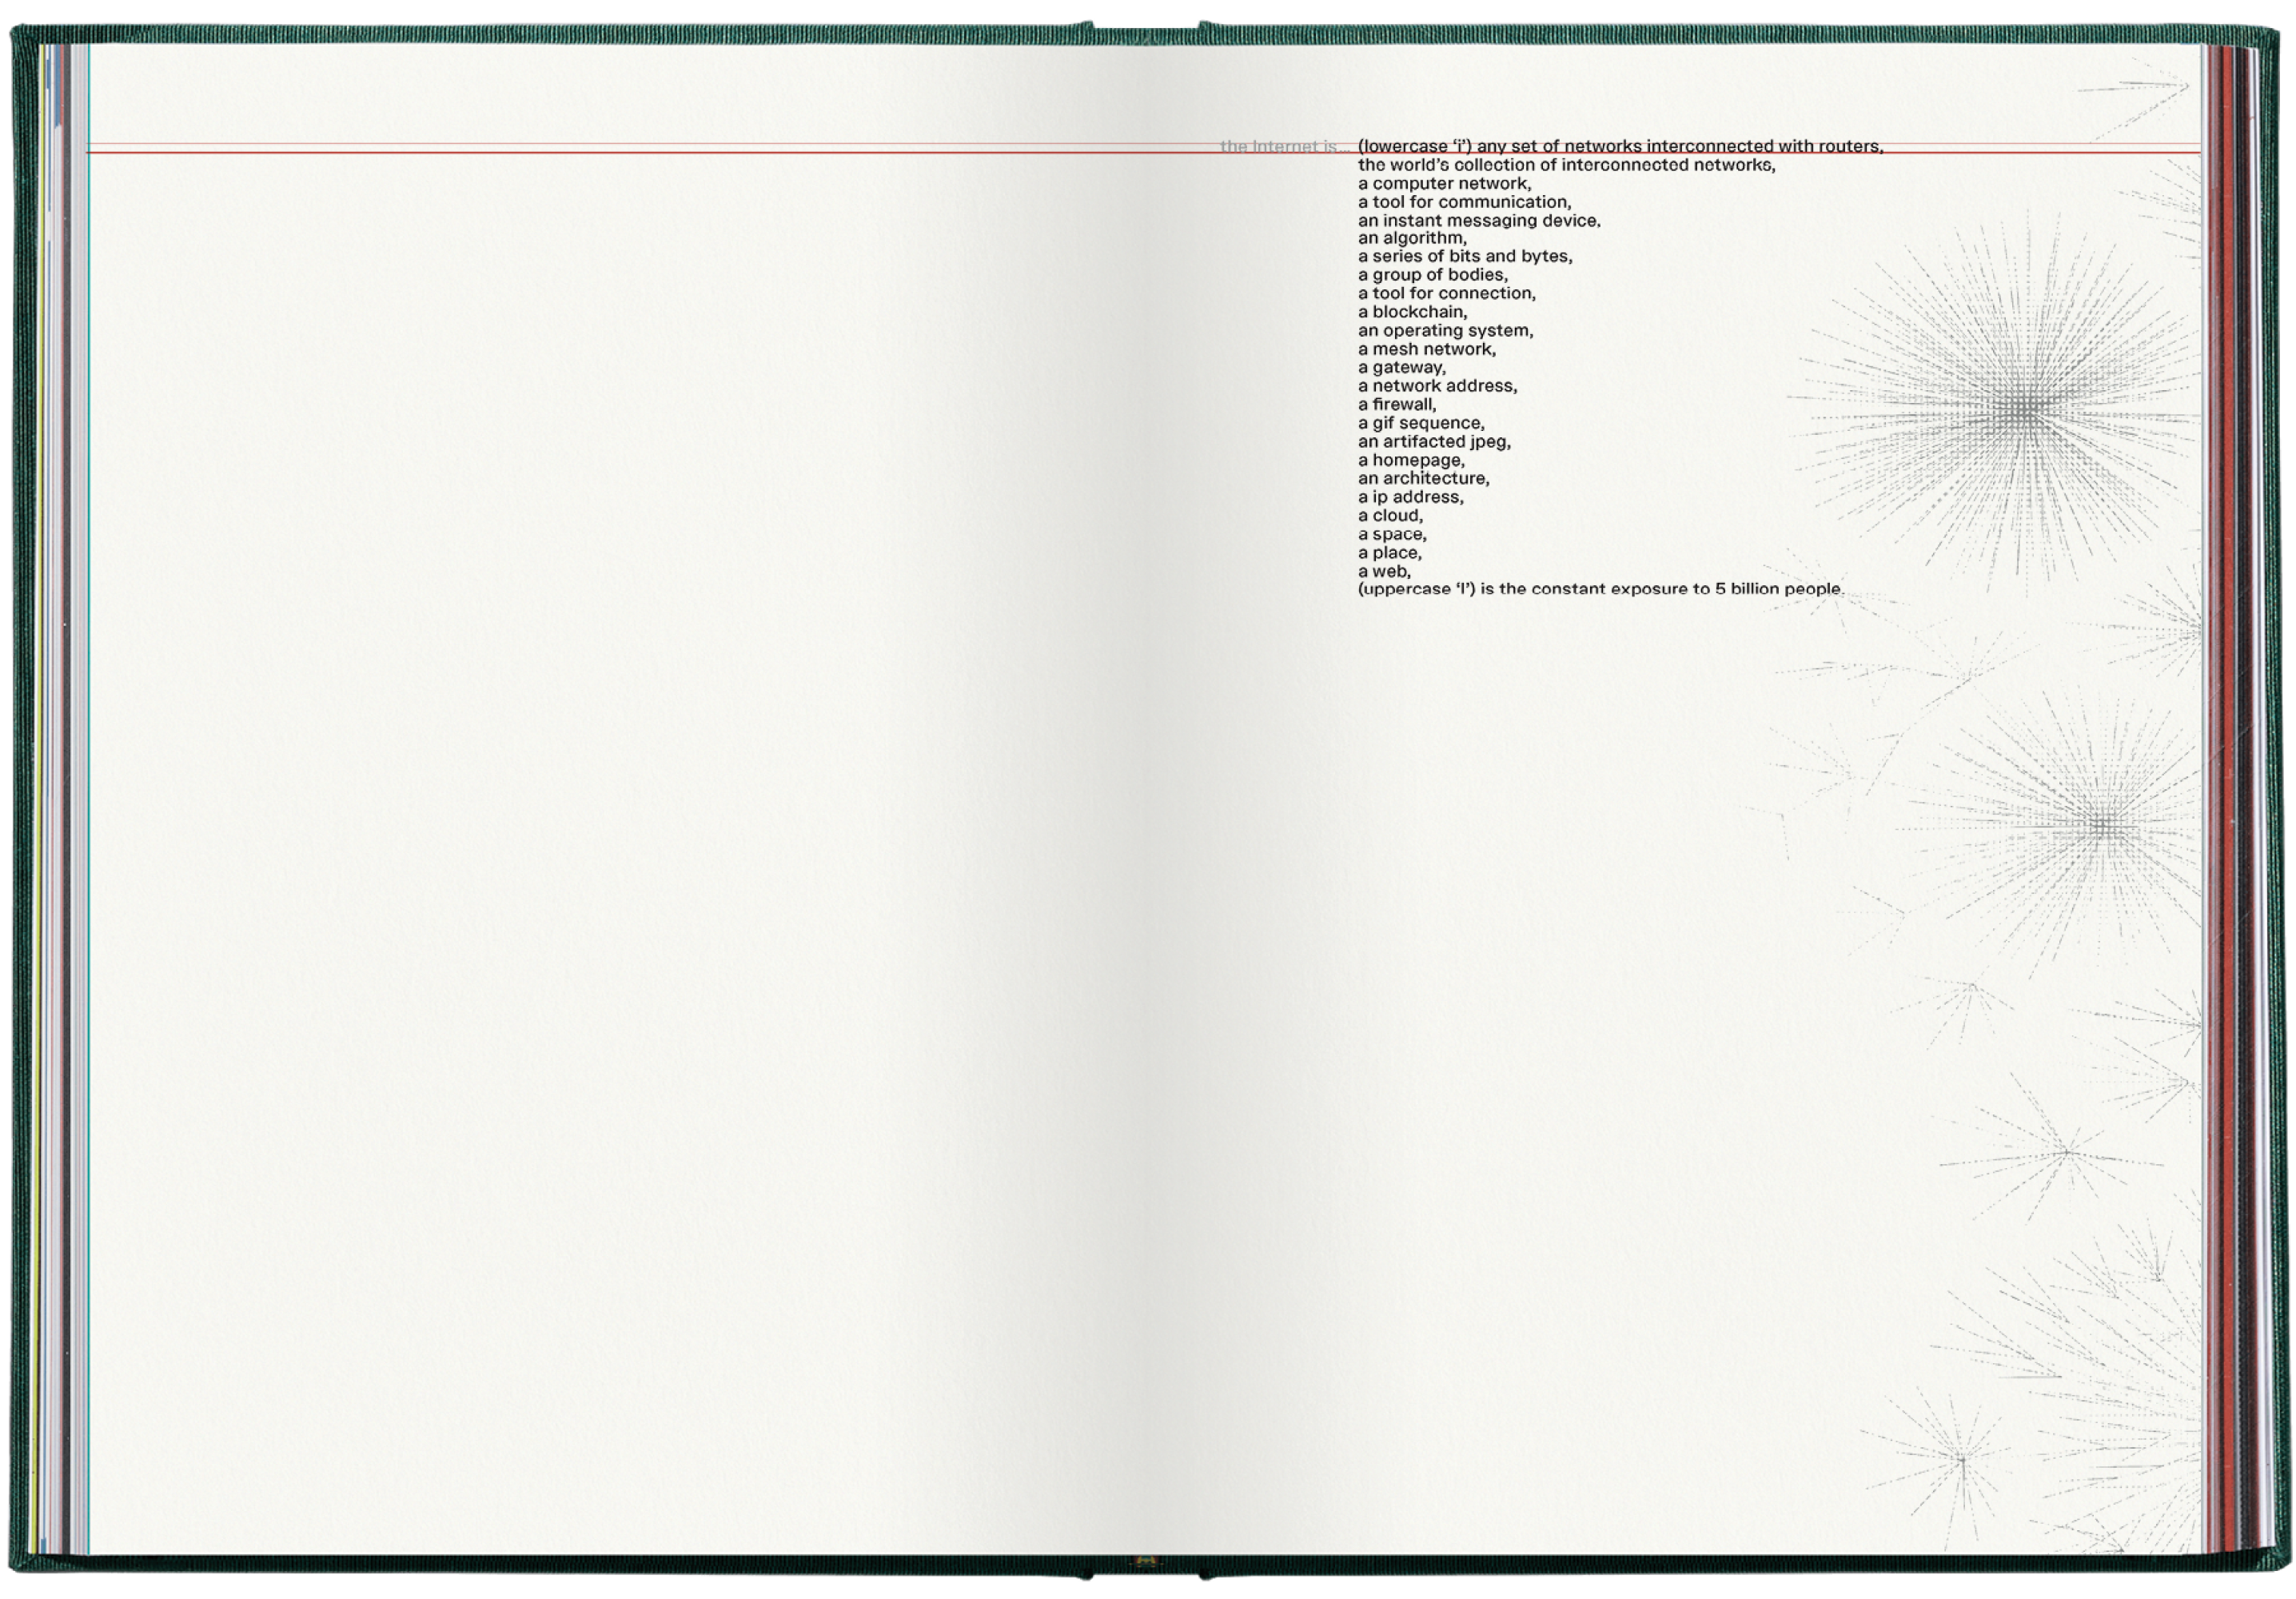Click '(uppercase 'I') is the constant exposure to 5 billion people.'

pos(1601,590)
